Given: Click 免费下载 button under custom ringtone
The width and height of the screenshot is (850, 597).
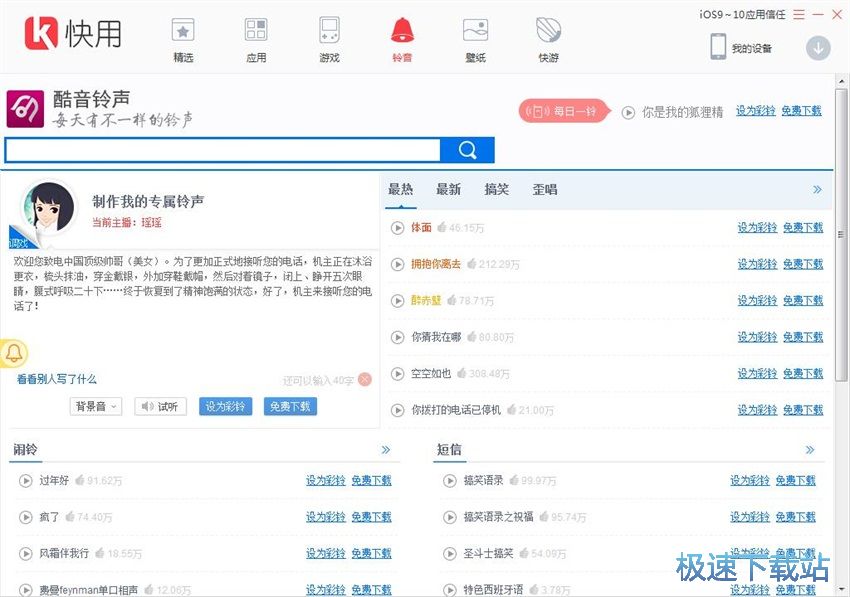Looking at the screenshot, I should [x=290, y=406].
